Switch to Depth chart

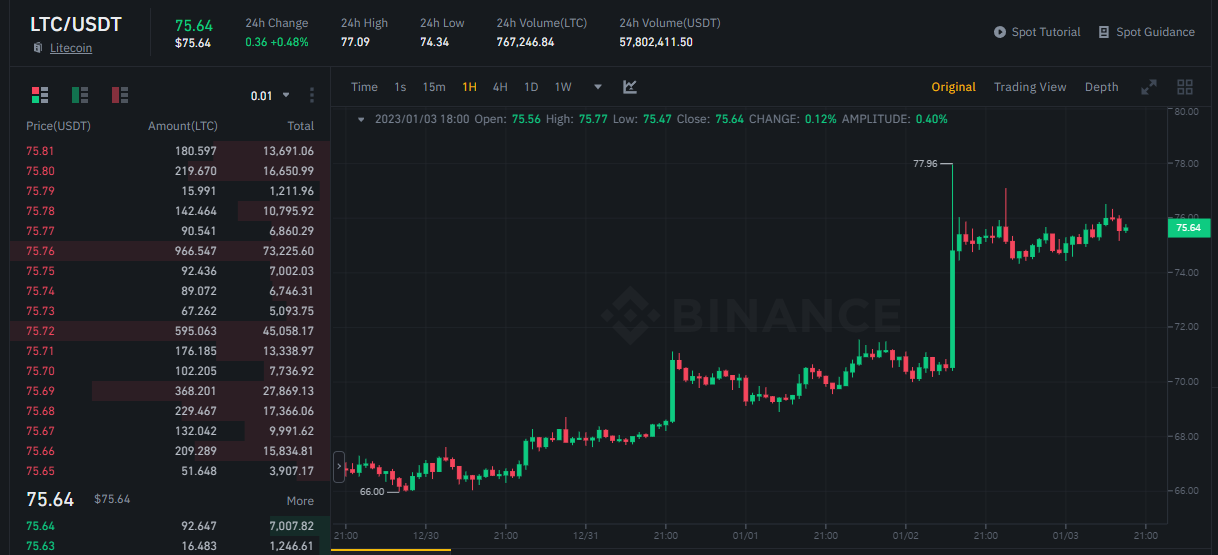click(1102, 87)
